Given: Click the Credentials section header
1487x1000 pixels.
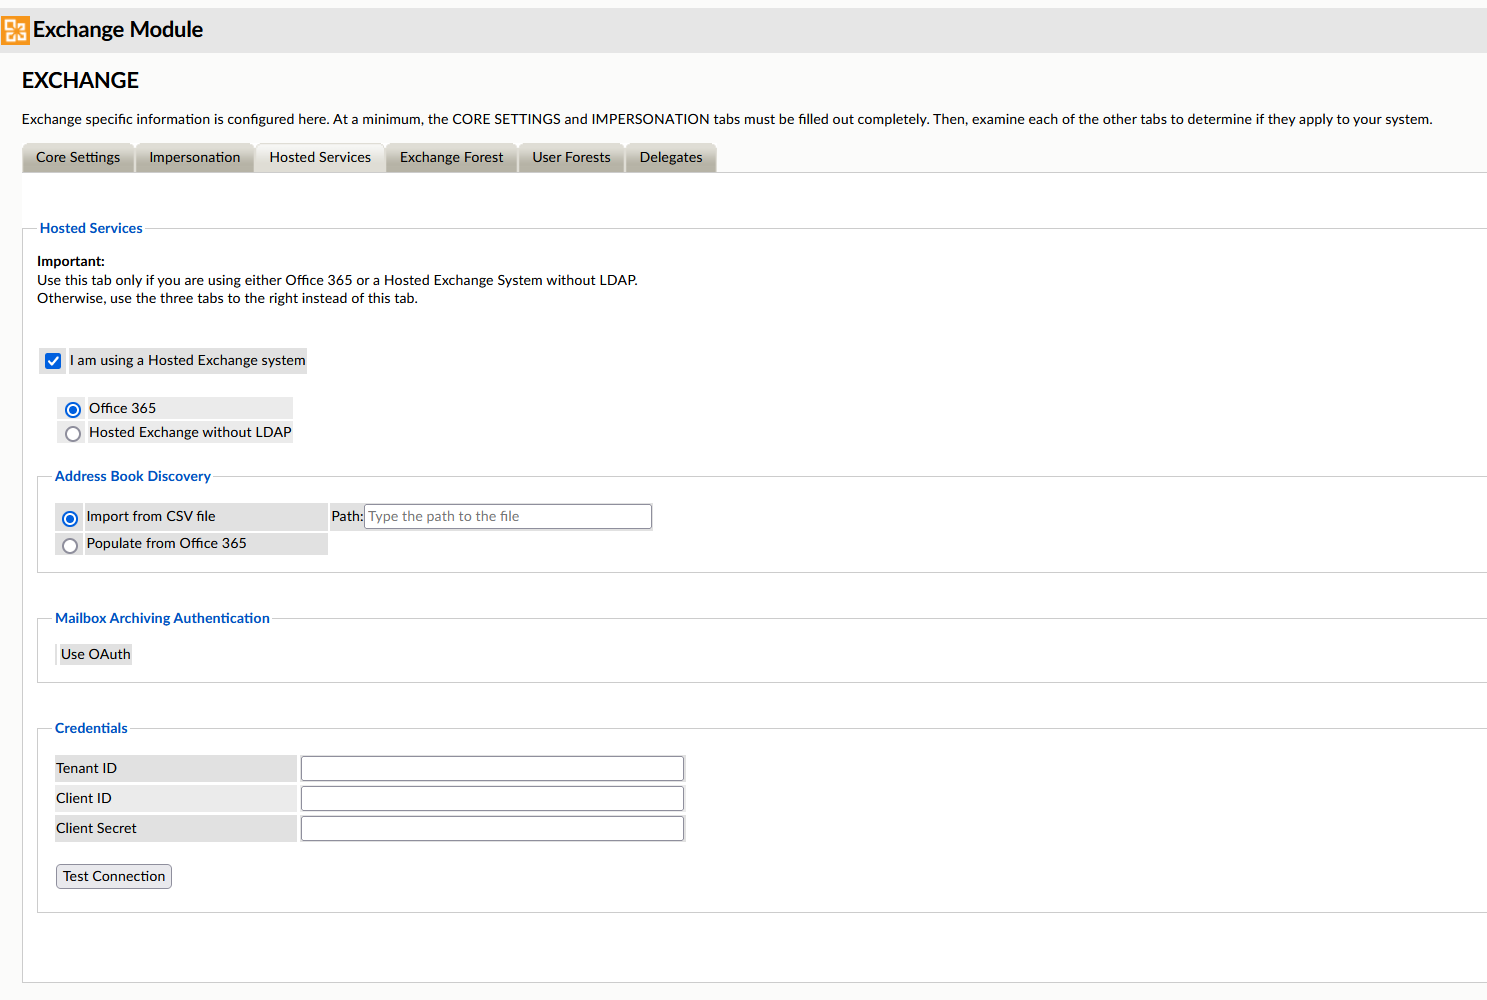Looking at the screenshot, I should coord(91,728).
